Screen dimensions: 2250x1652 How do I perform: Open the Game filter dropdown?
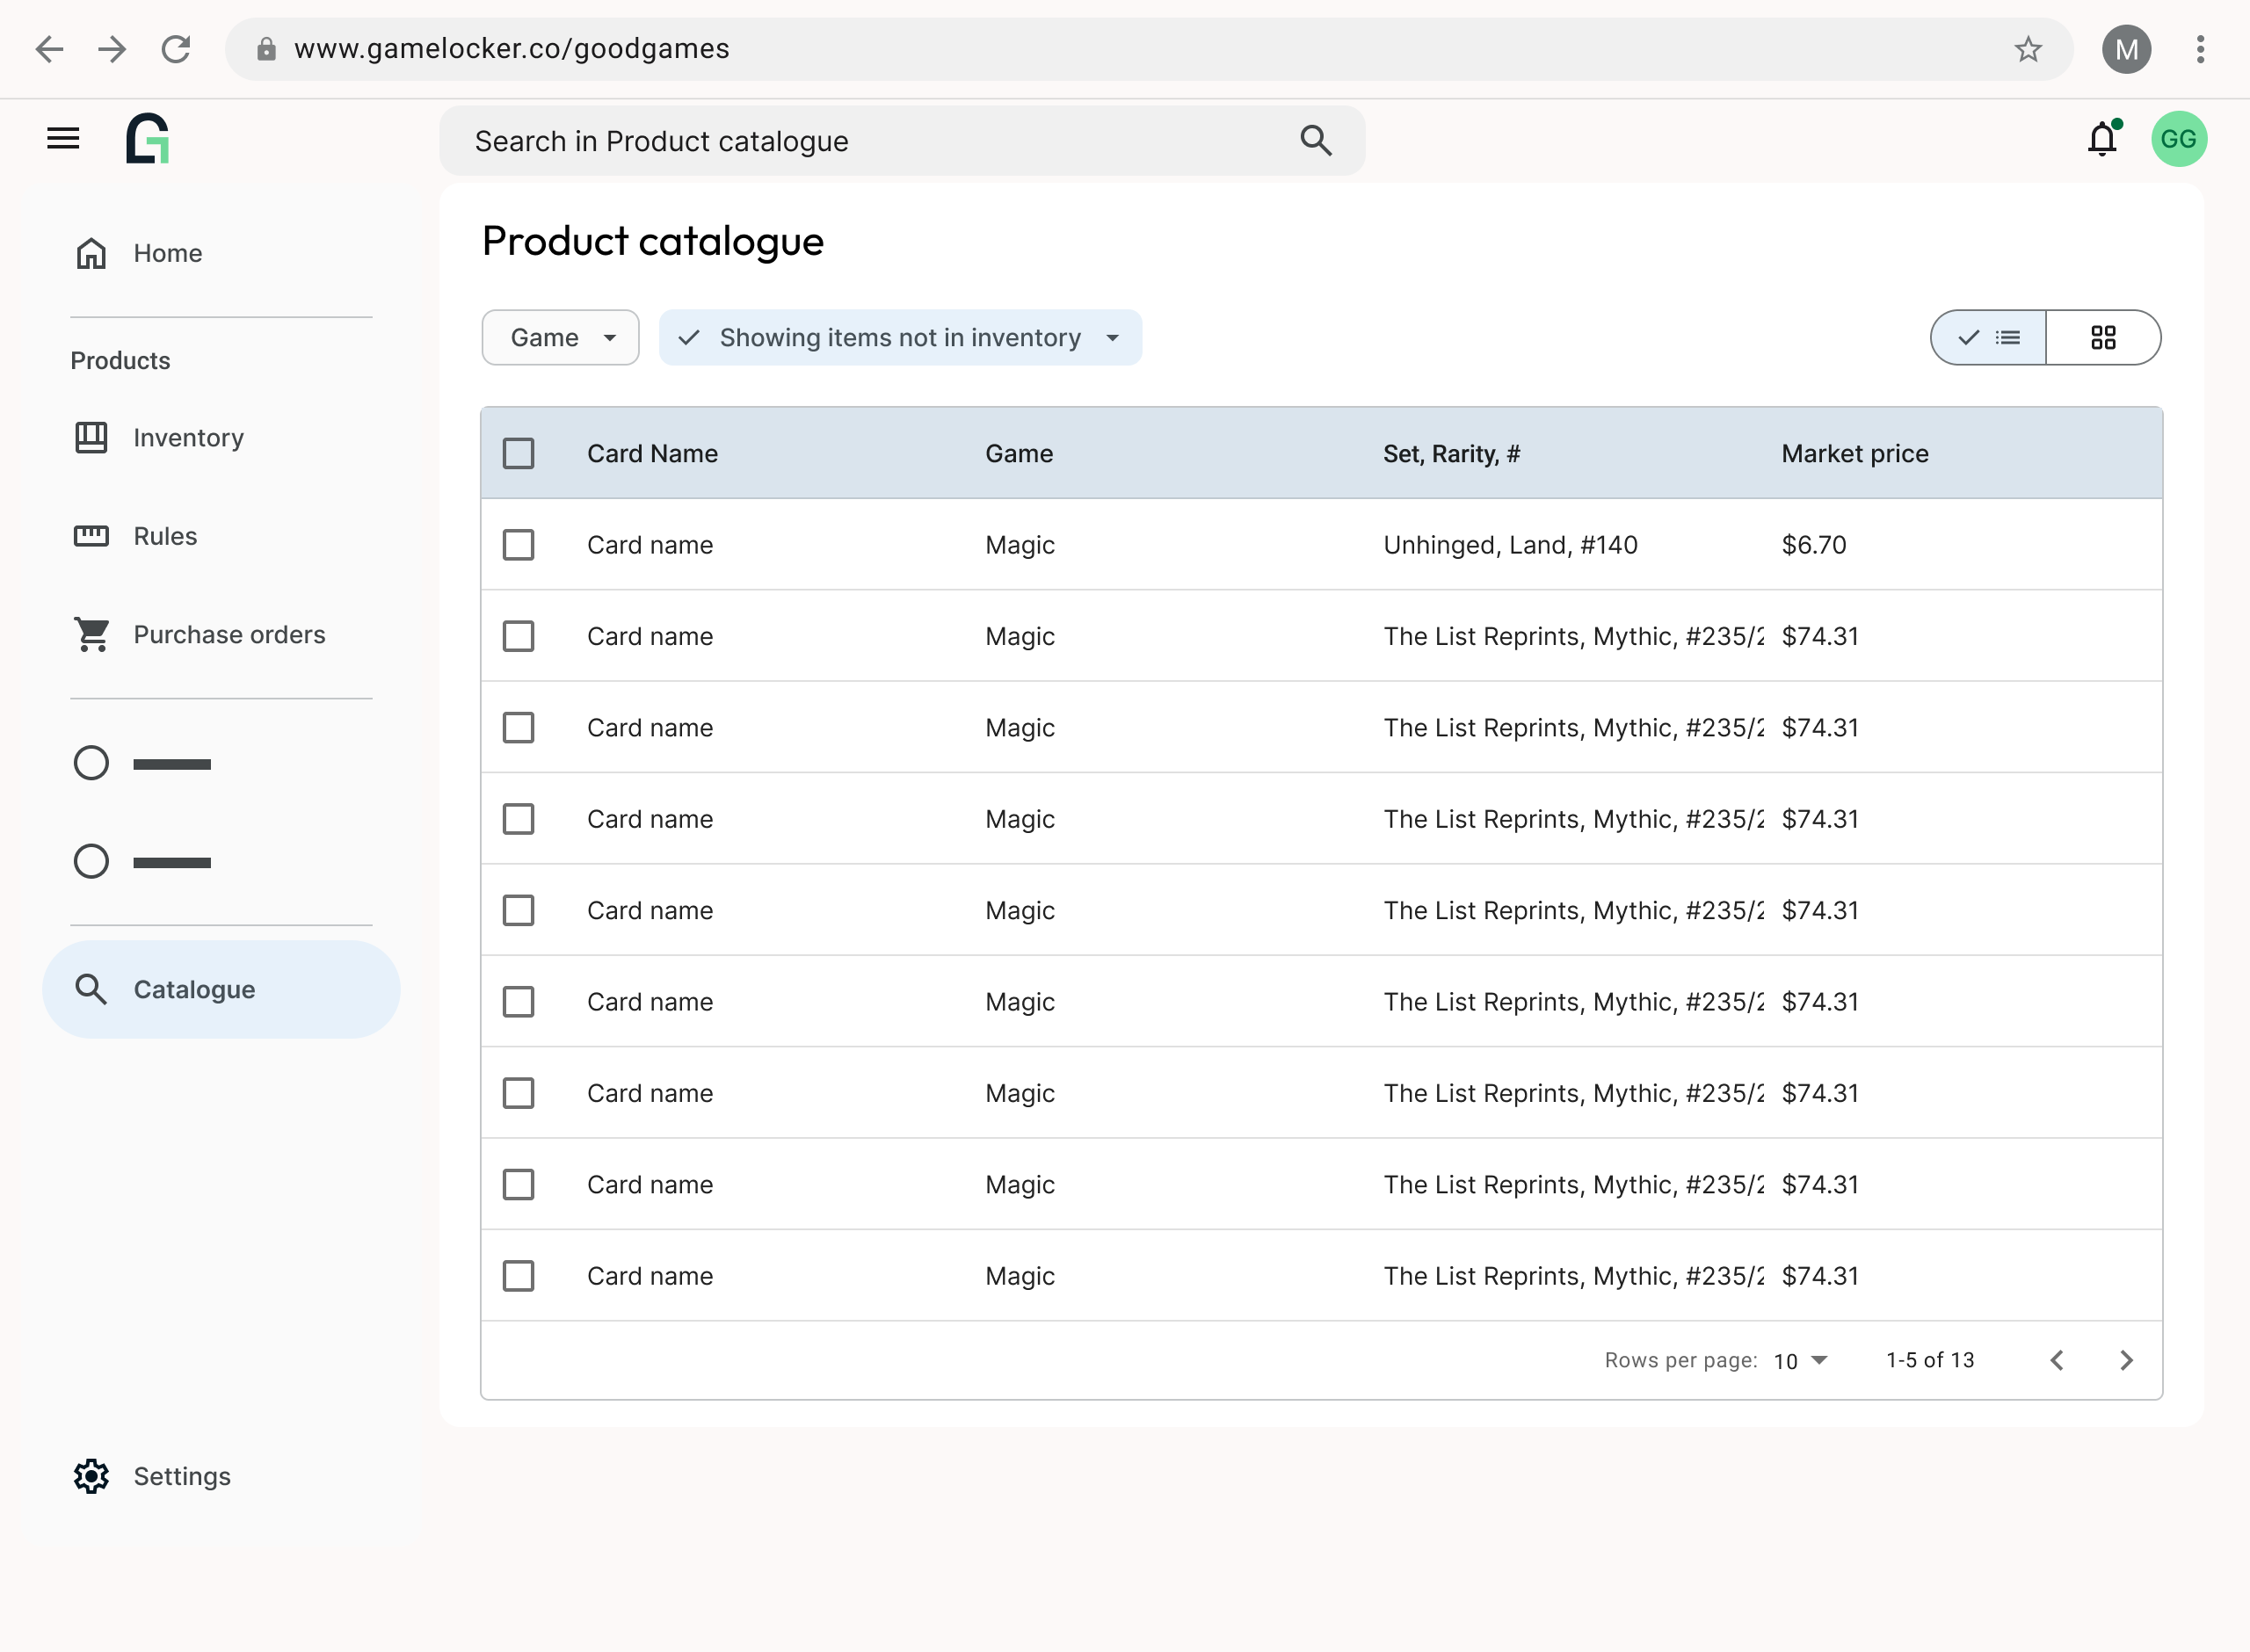pos(560,338)
